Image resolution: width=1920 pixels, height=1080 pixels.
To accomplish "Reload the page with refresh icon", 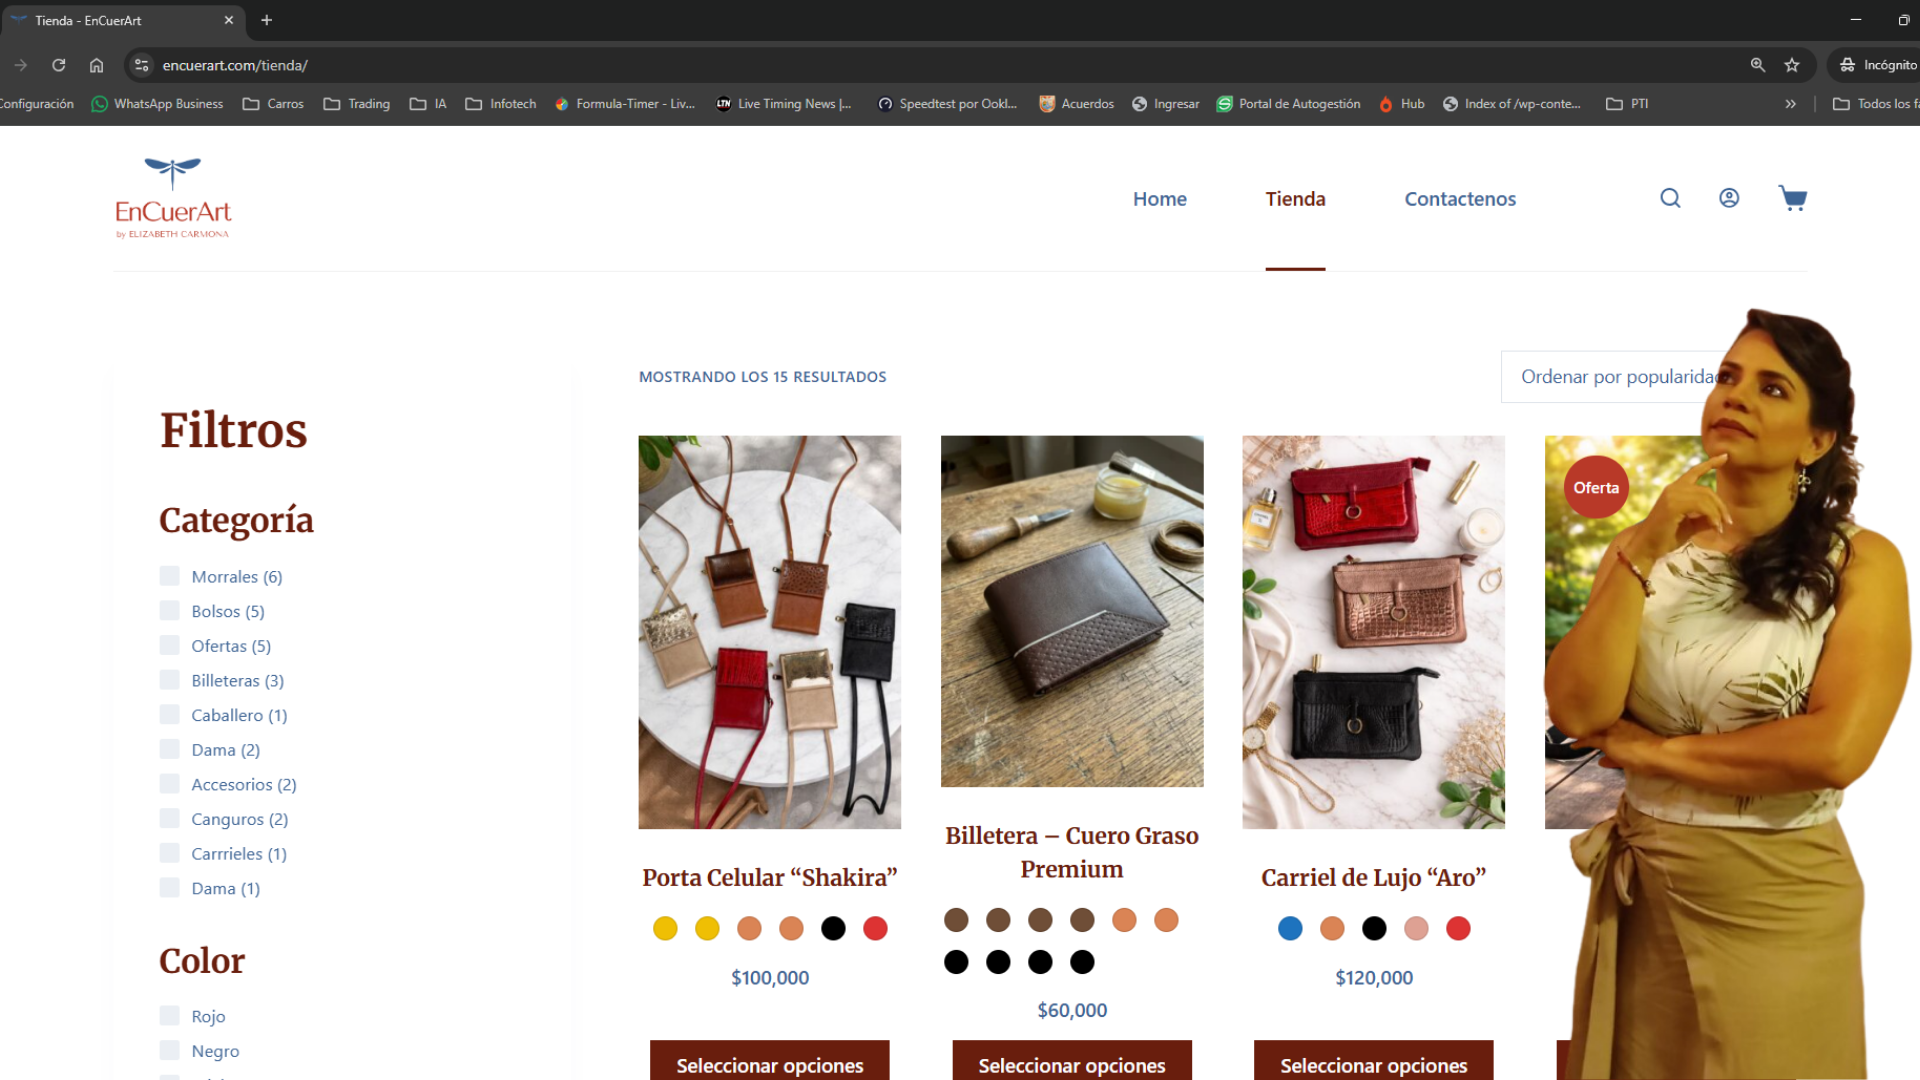I will [x=59, y=65].
